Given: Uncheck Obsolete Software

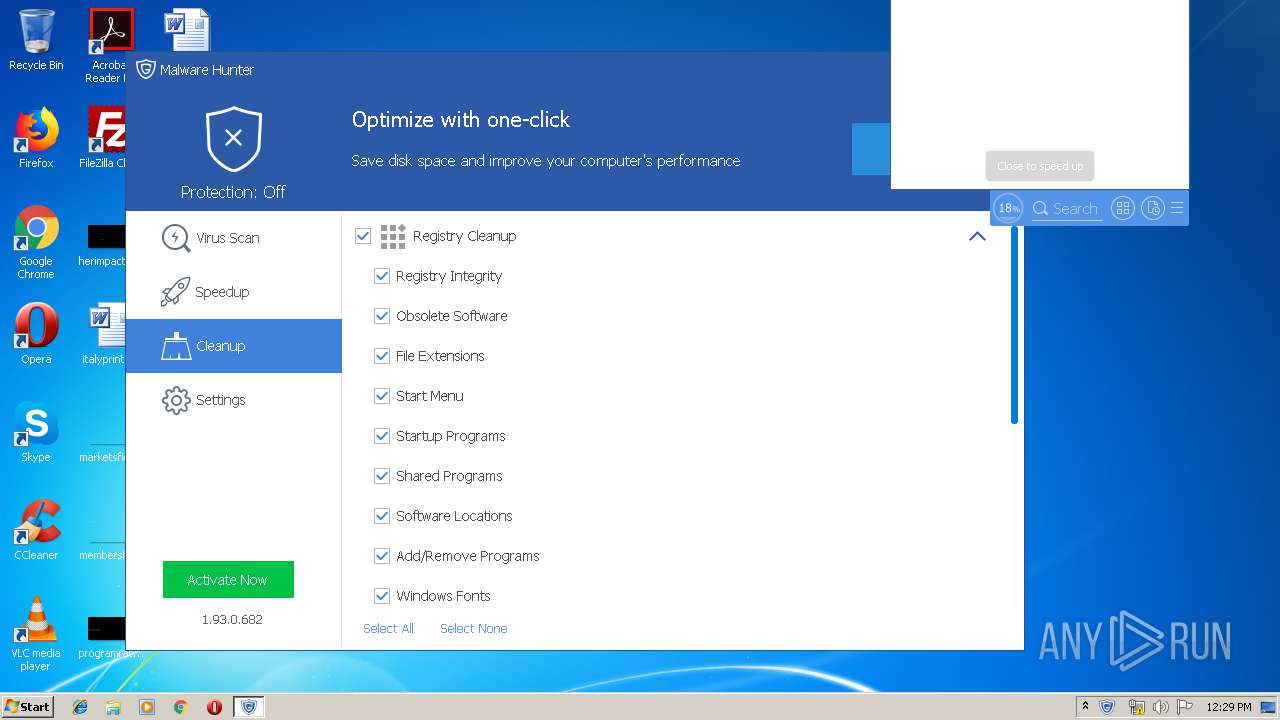Looking at the screenshot, I should coord(382,316).
